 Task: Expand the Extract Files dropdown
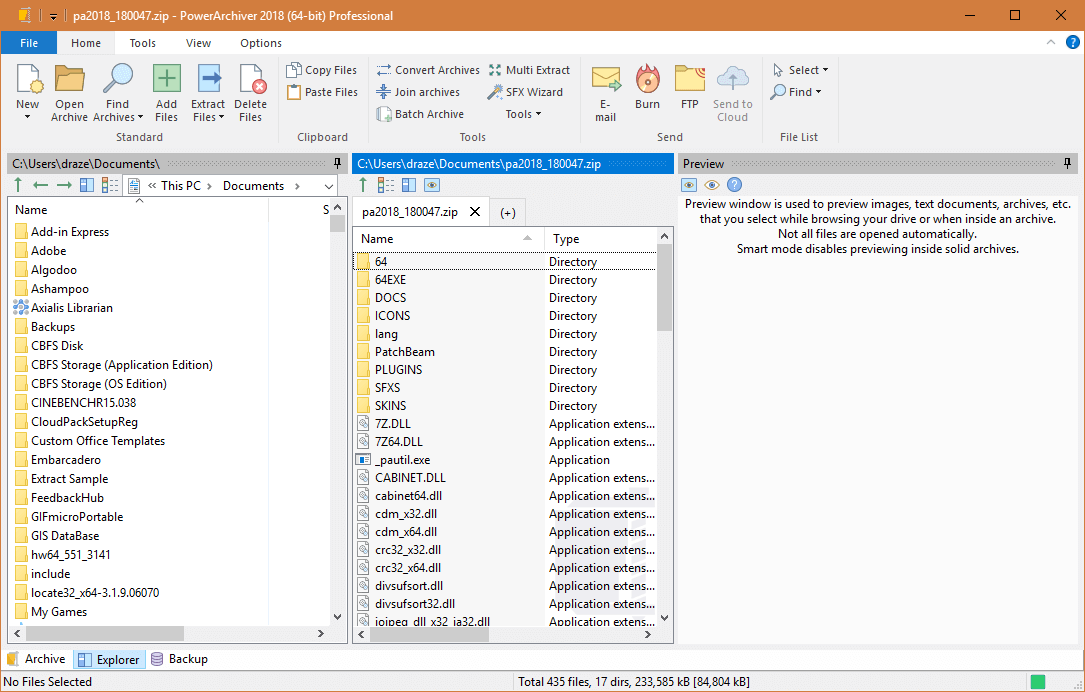click(208, 117)
